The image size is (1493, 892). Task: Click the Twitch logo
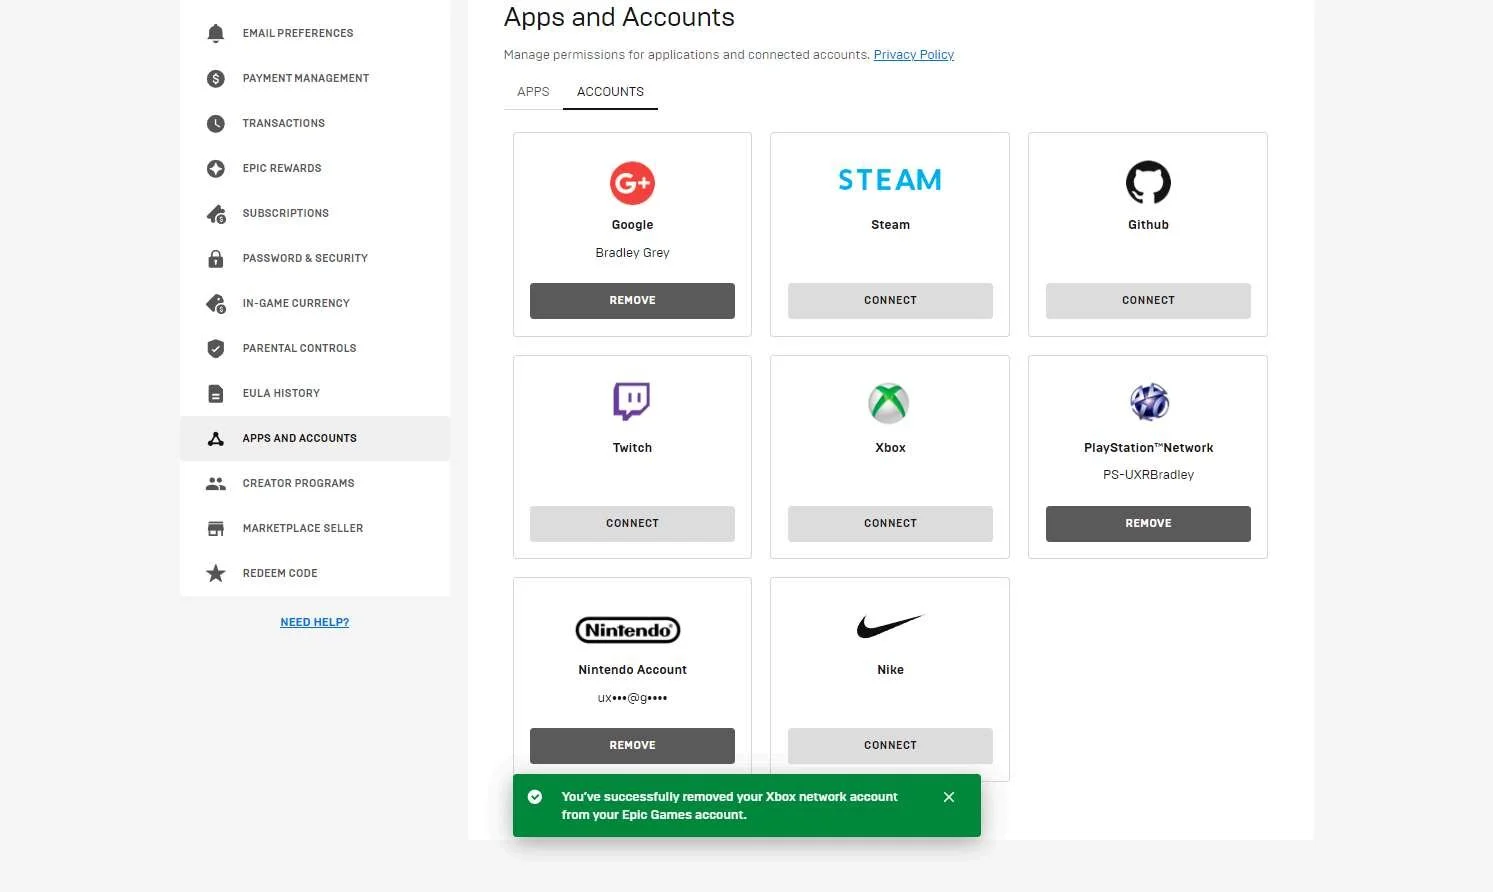[x=632, y=401]
